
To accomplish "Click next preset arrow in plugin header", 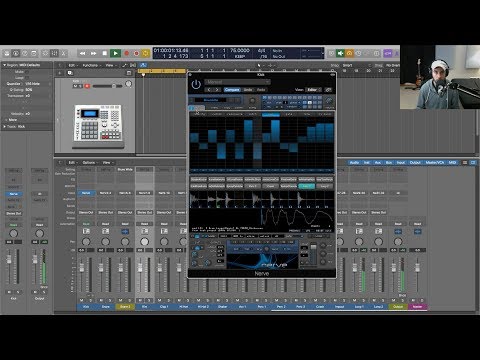I will pos(217,90).
